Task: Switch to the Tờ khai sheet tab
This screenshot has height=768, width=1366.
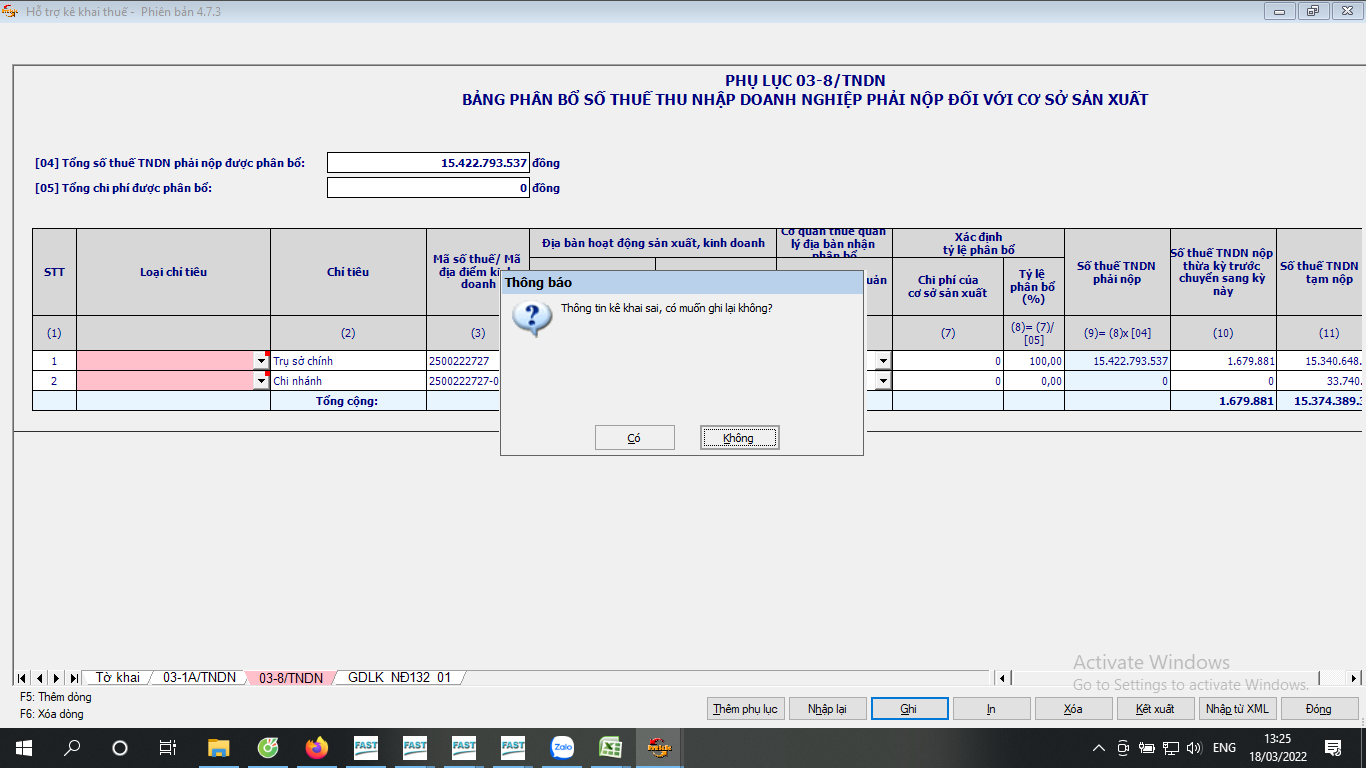Action: click(117, 677)
